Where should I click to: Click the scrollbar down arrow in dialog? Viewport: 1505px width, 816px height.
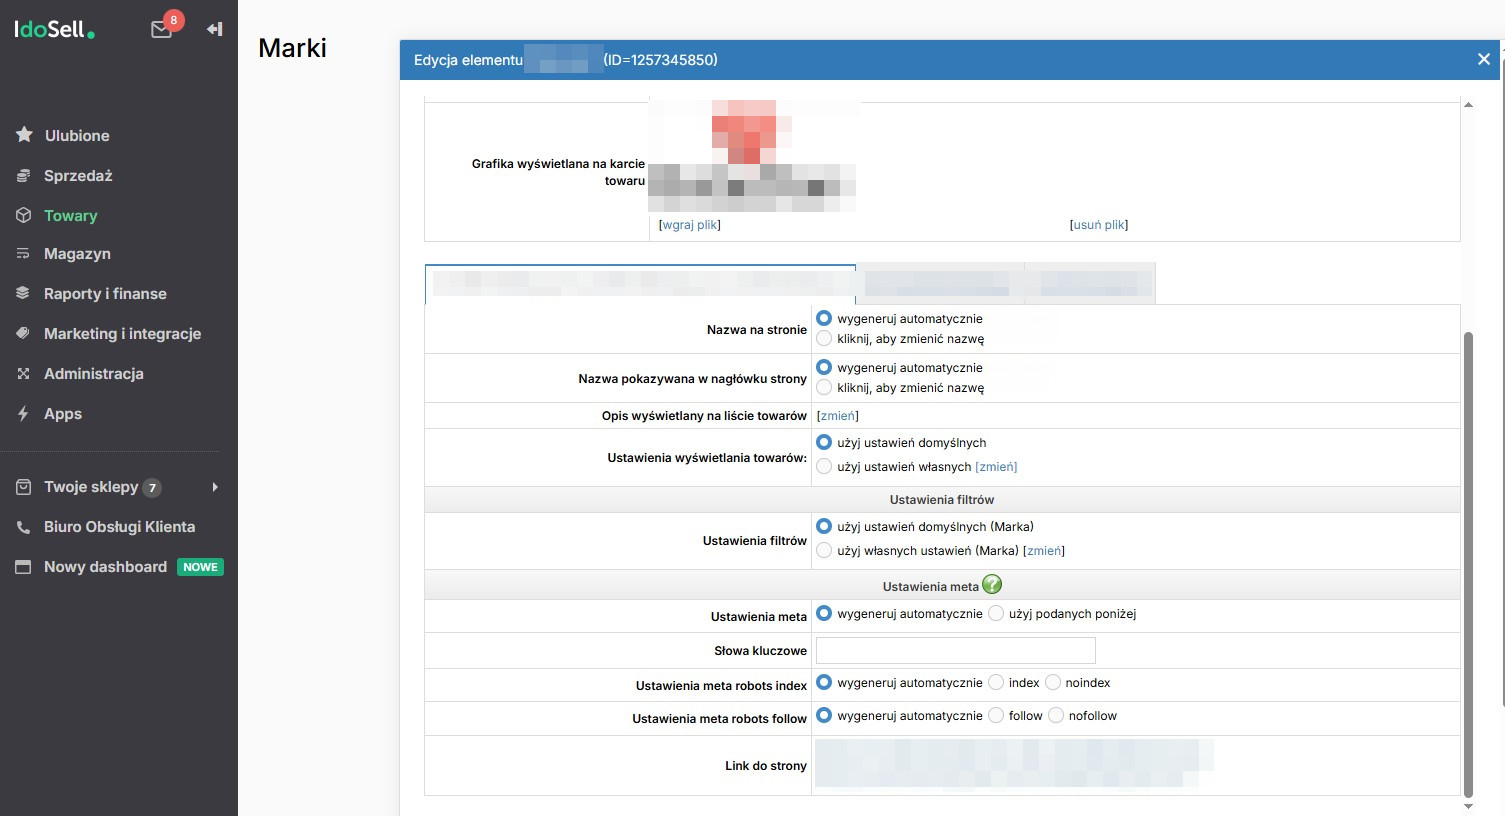click(x=1468, y=806)
